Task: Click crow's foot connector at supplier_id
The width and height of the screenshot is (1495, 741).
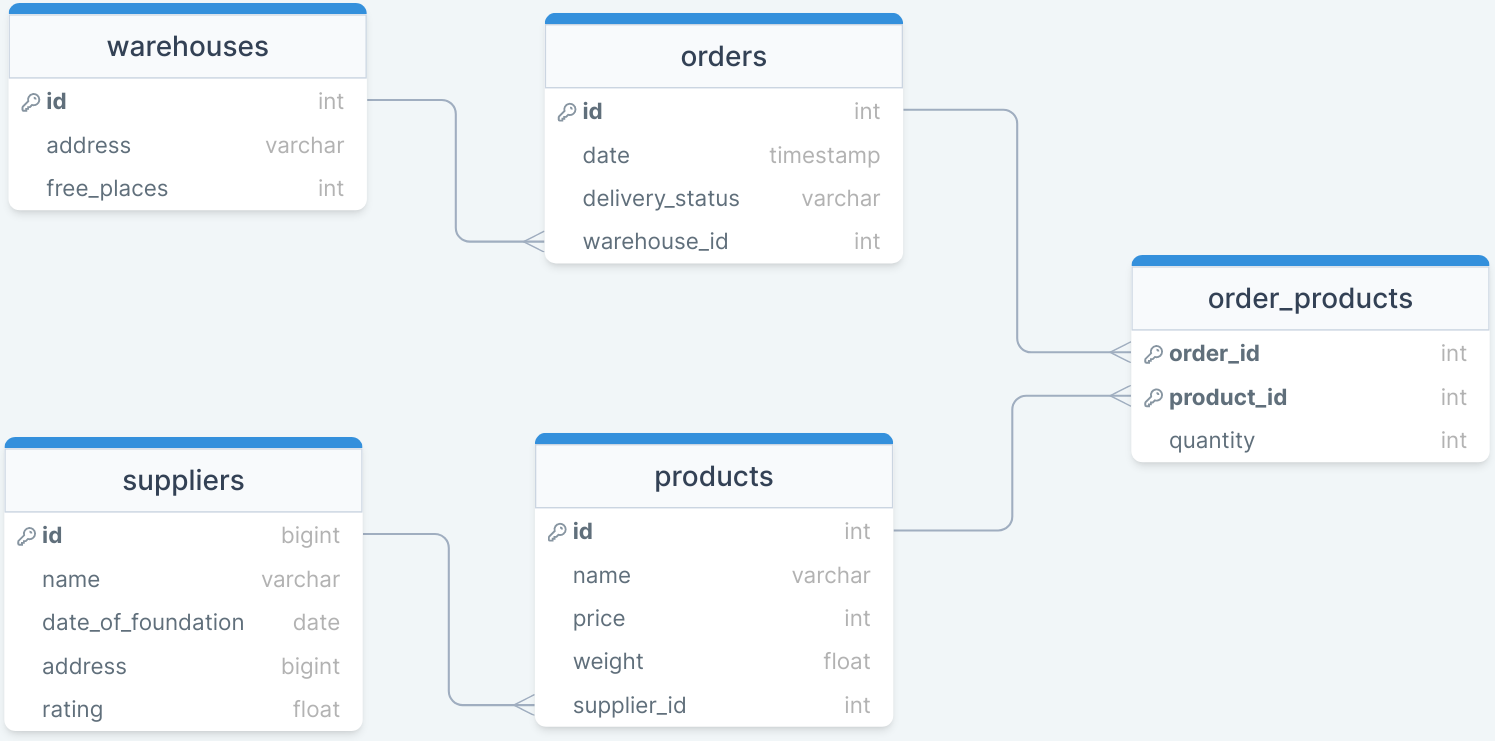Action: click(x=525, y=705)
